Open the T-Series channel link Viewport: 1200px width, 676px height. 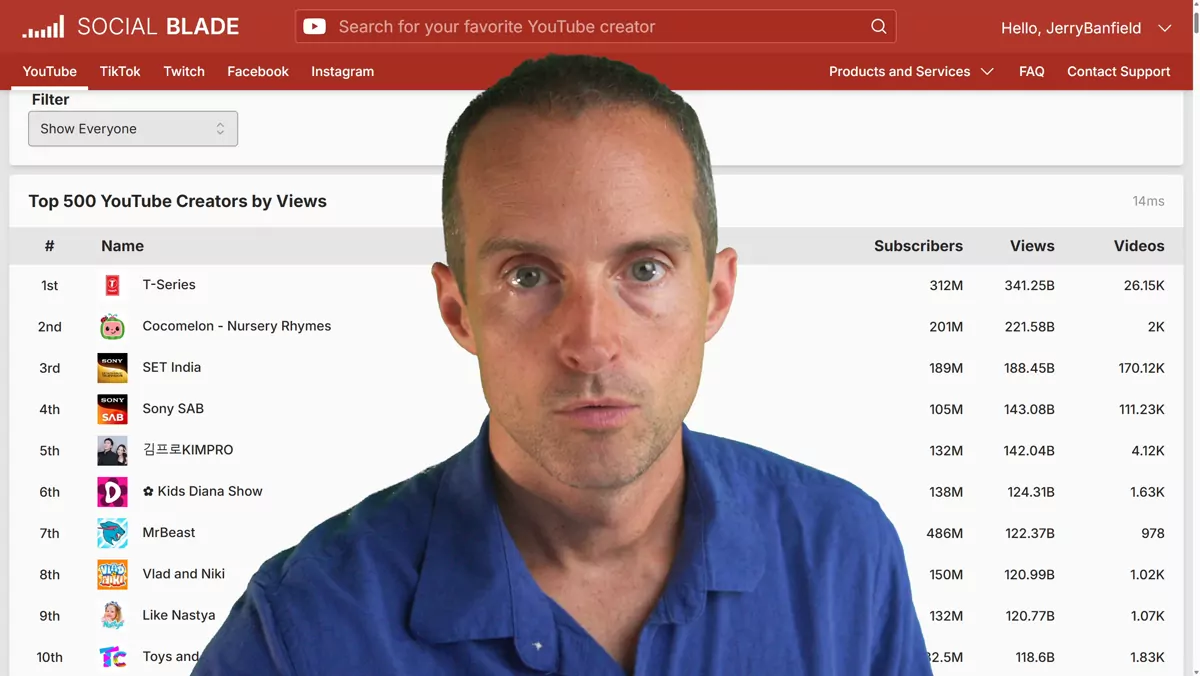coord(169,285)
